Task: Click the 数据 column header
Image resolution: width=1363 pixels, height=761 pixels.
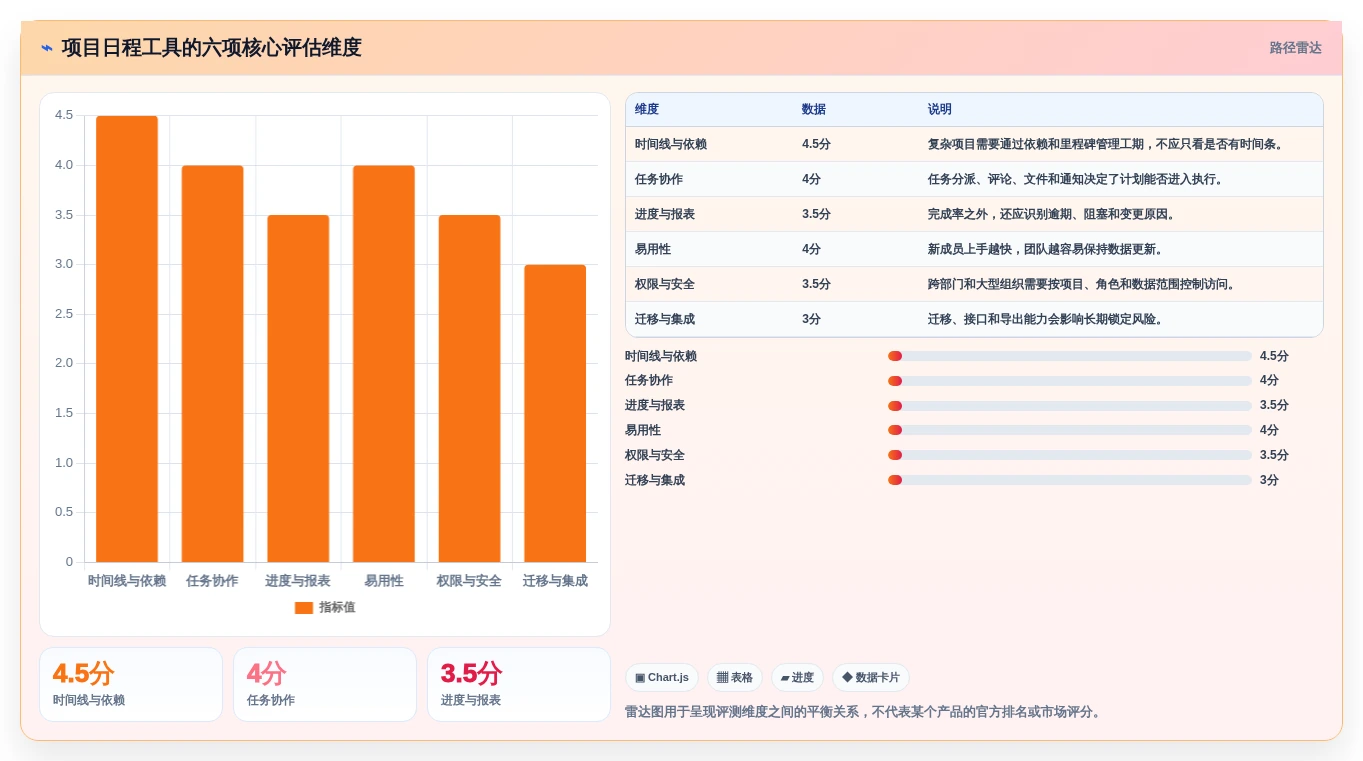Action: coord(814,110)
